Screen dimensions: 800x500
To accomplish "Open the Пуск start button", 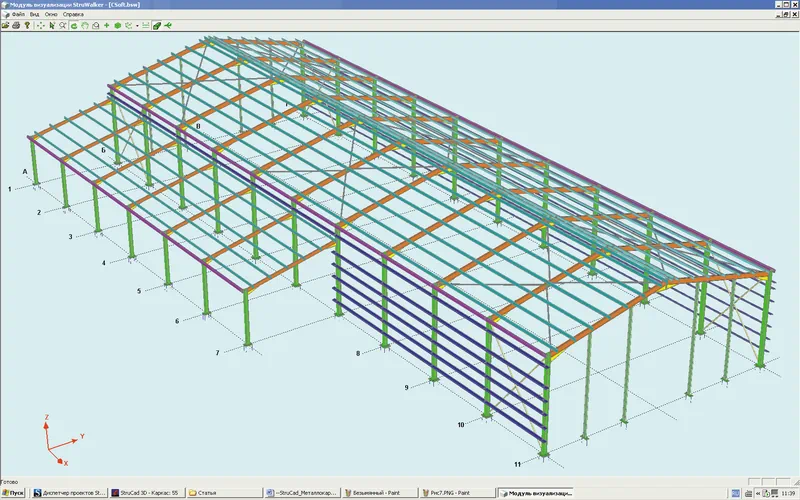I will pos(13,493).
